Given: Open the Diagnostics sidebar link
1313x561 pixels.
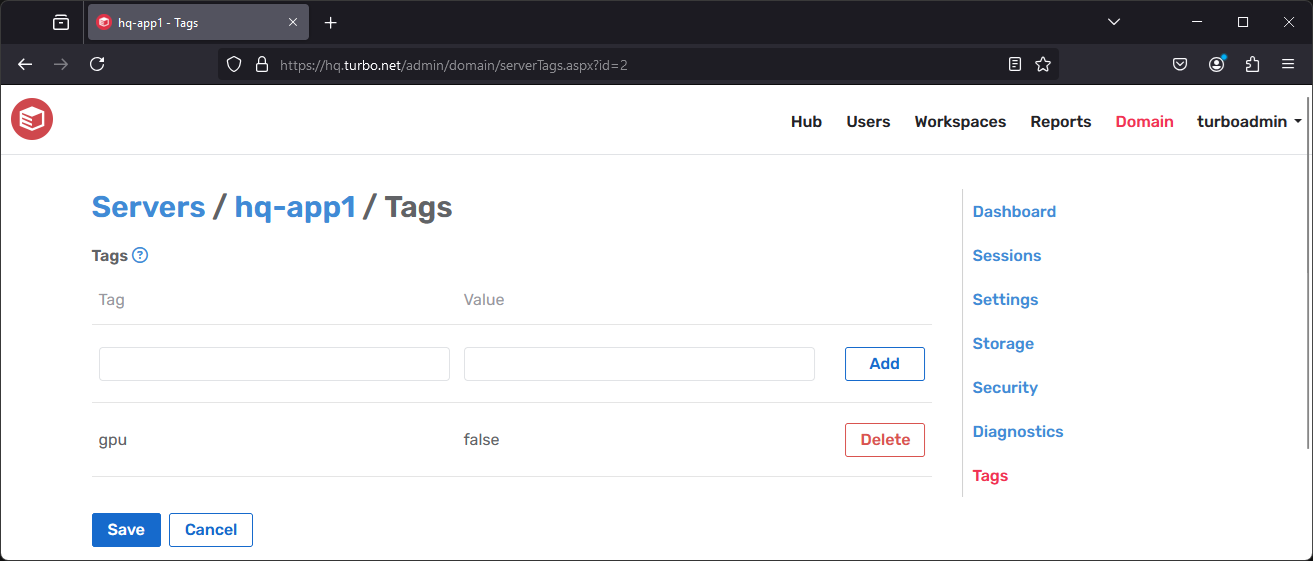Looking at the screenshot, I should 1018,432.
